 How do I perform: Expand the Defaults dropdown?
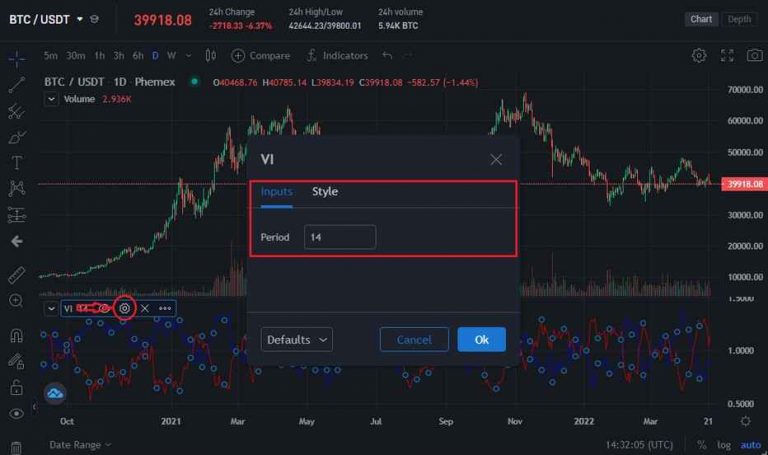point(297,340)
